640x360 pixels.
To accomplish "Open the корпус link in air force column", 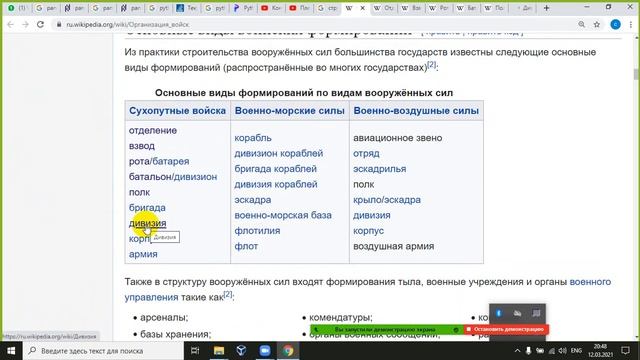I will [369, 231].
